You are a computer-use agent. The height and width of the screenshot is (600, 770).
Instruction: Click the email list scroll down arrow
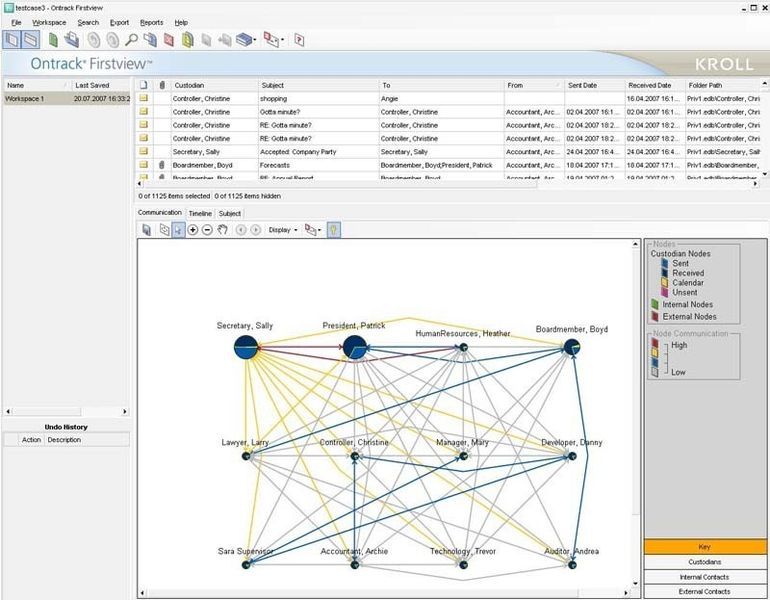[x=765, y=174]
